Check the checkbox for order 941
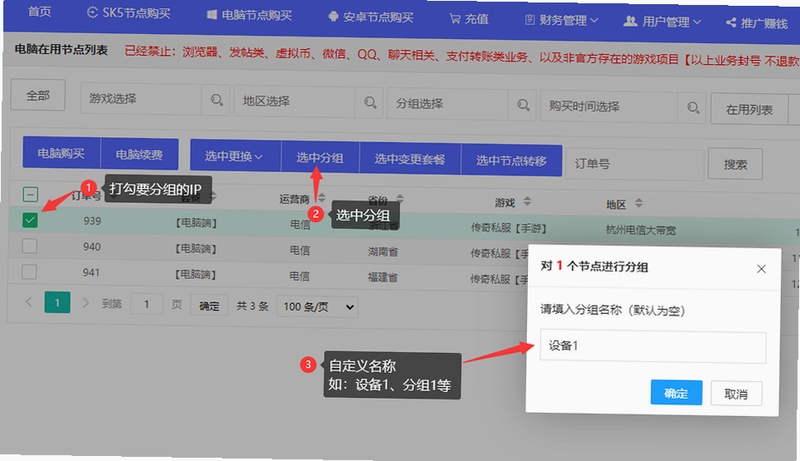The image size is (800, 461). (29, 271)
